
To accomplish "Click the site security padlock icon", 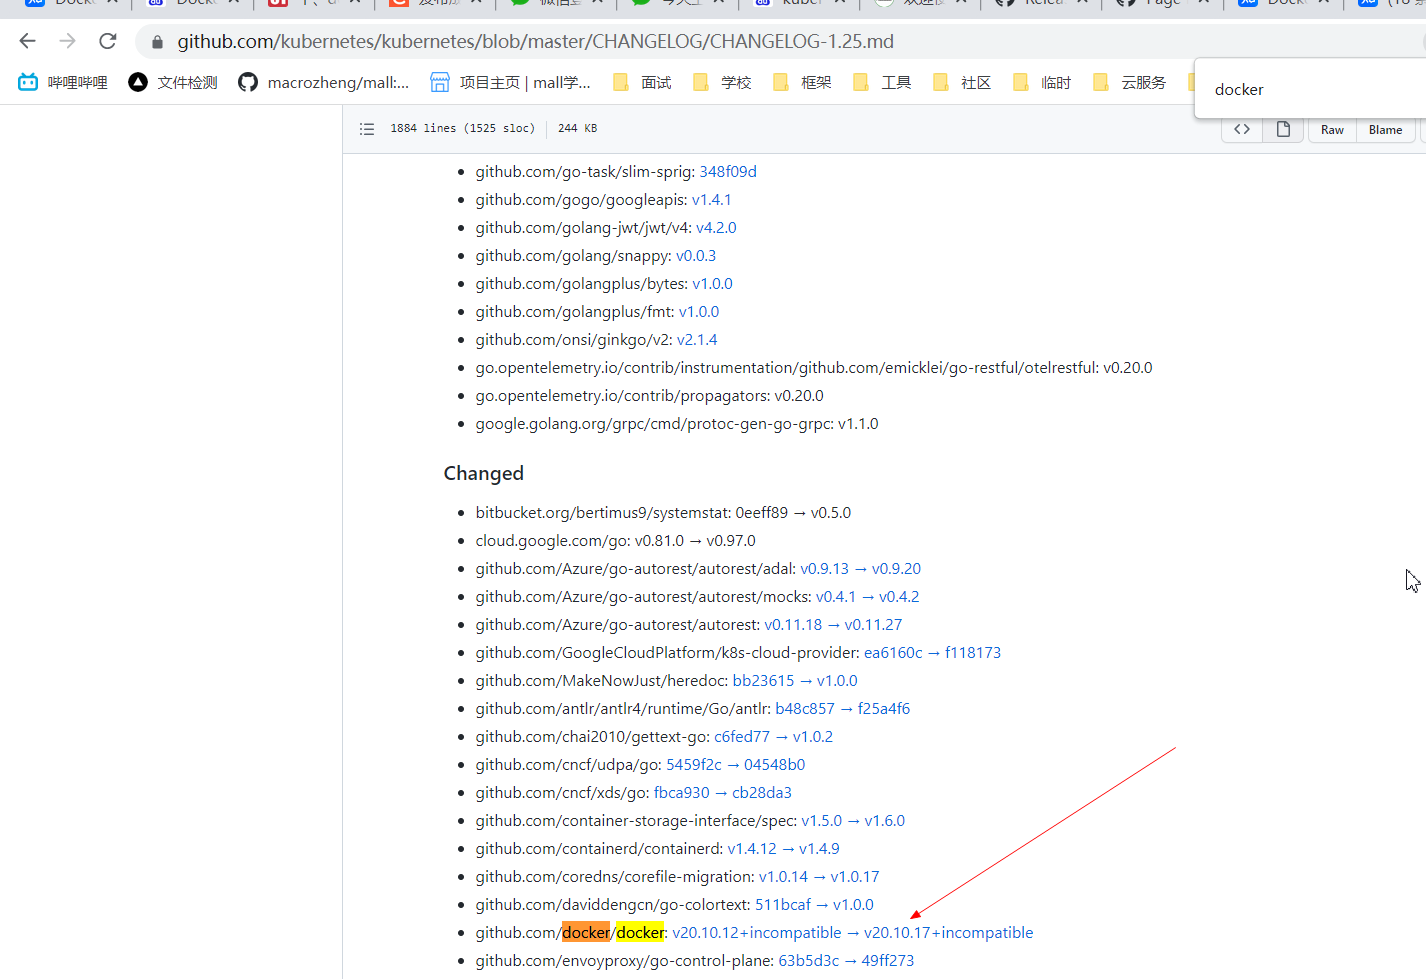I will pos(157,41).
